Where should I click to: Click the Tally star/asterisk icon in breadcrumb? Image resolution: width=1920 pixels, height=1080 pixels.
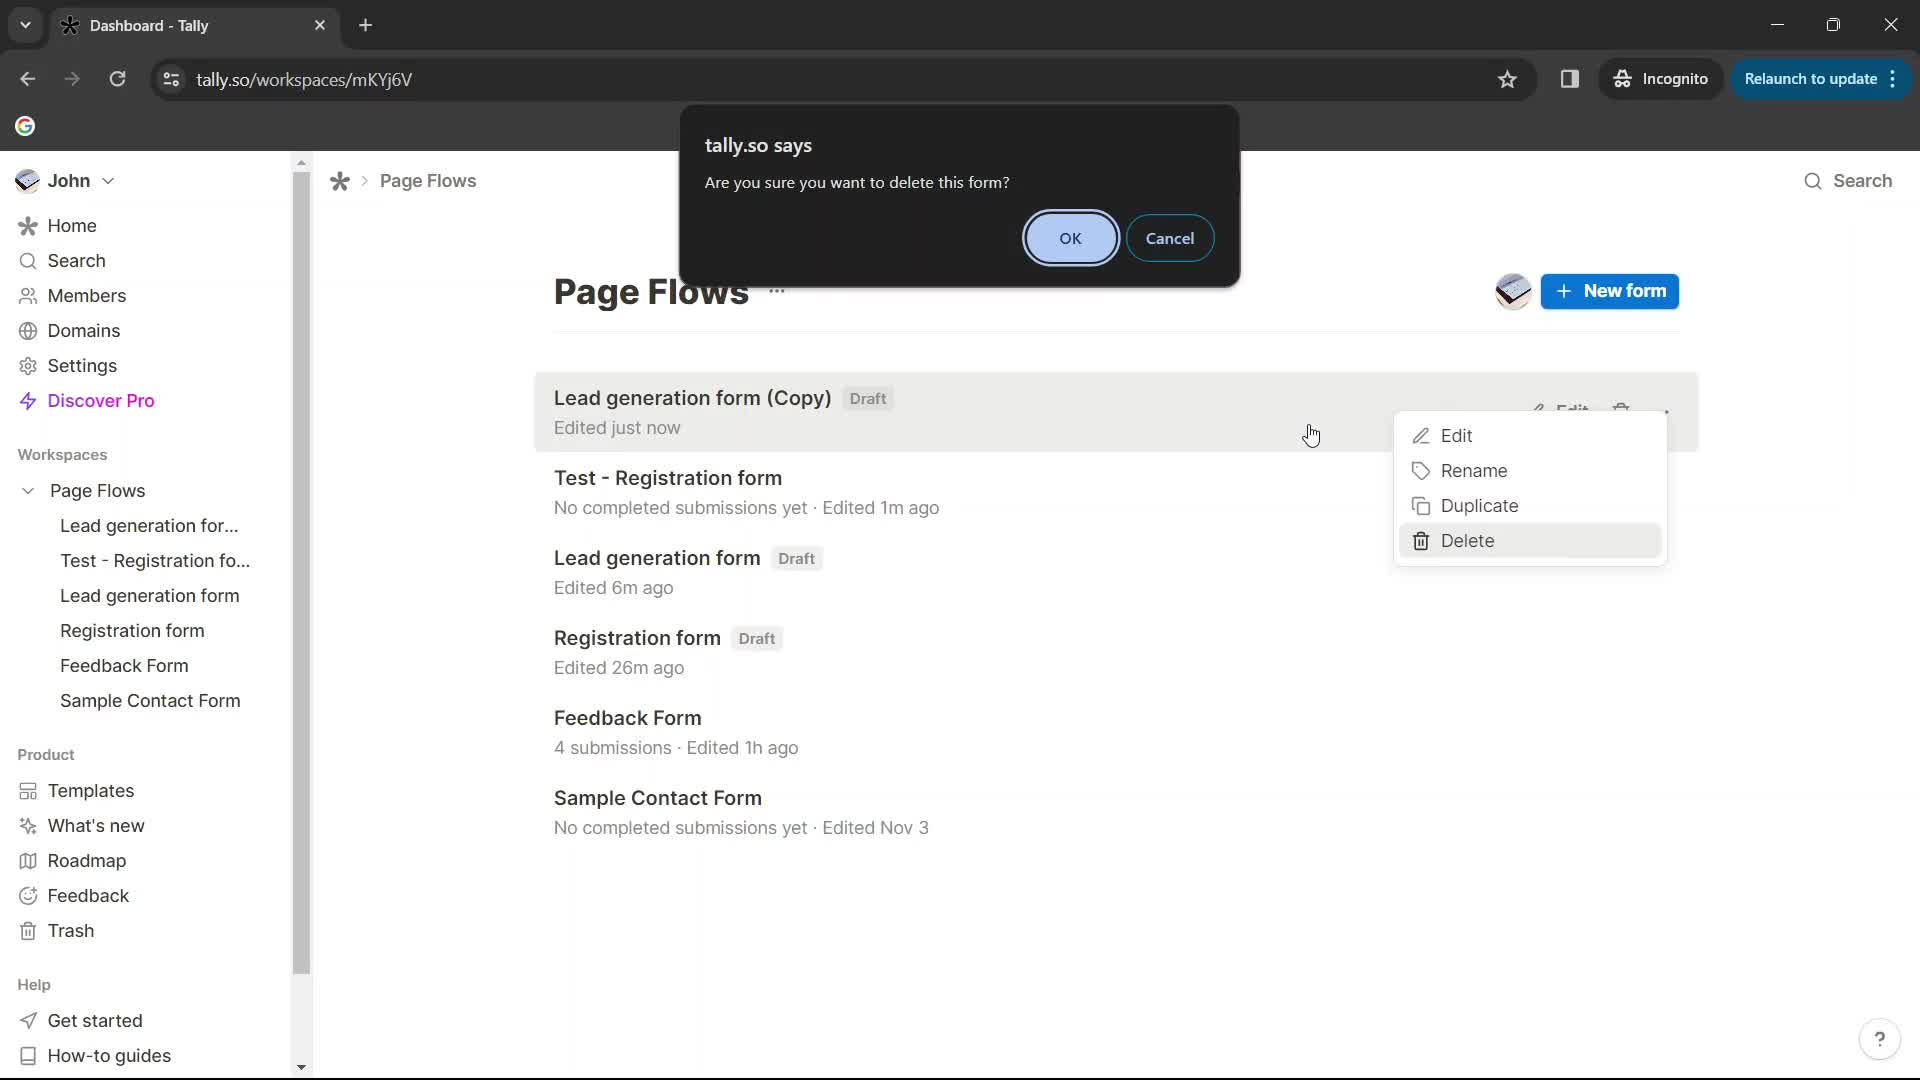(x=340, y=182)
